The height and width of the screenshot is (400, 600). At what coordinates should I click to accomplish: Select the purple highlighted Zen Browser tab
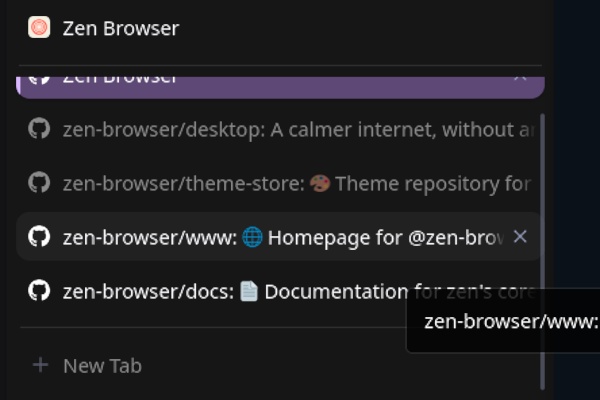[280, 87]
